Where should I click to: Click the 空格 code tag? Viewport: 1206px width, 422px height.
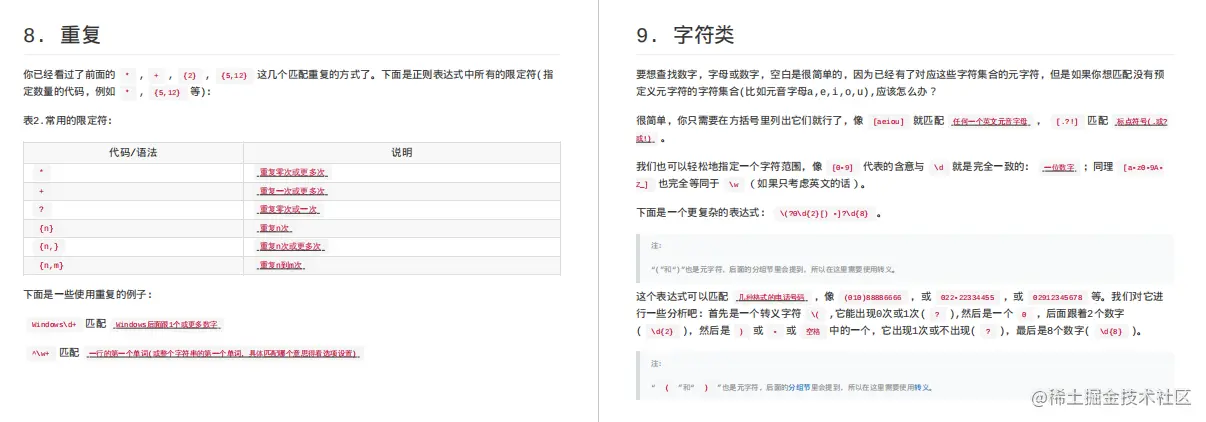click(x=812, y=331)
